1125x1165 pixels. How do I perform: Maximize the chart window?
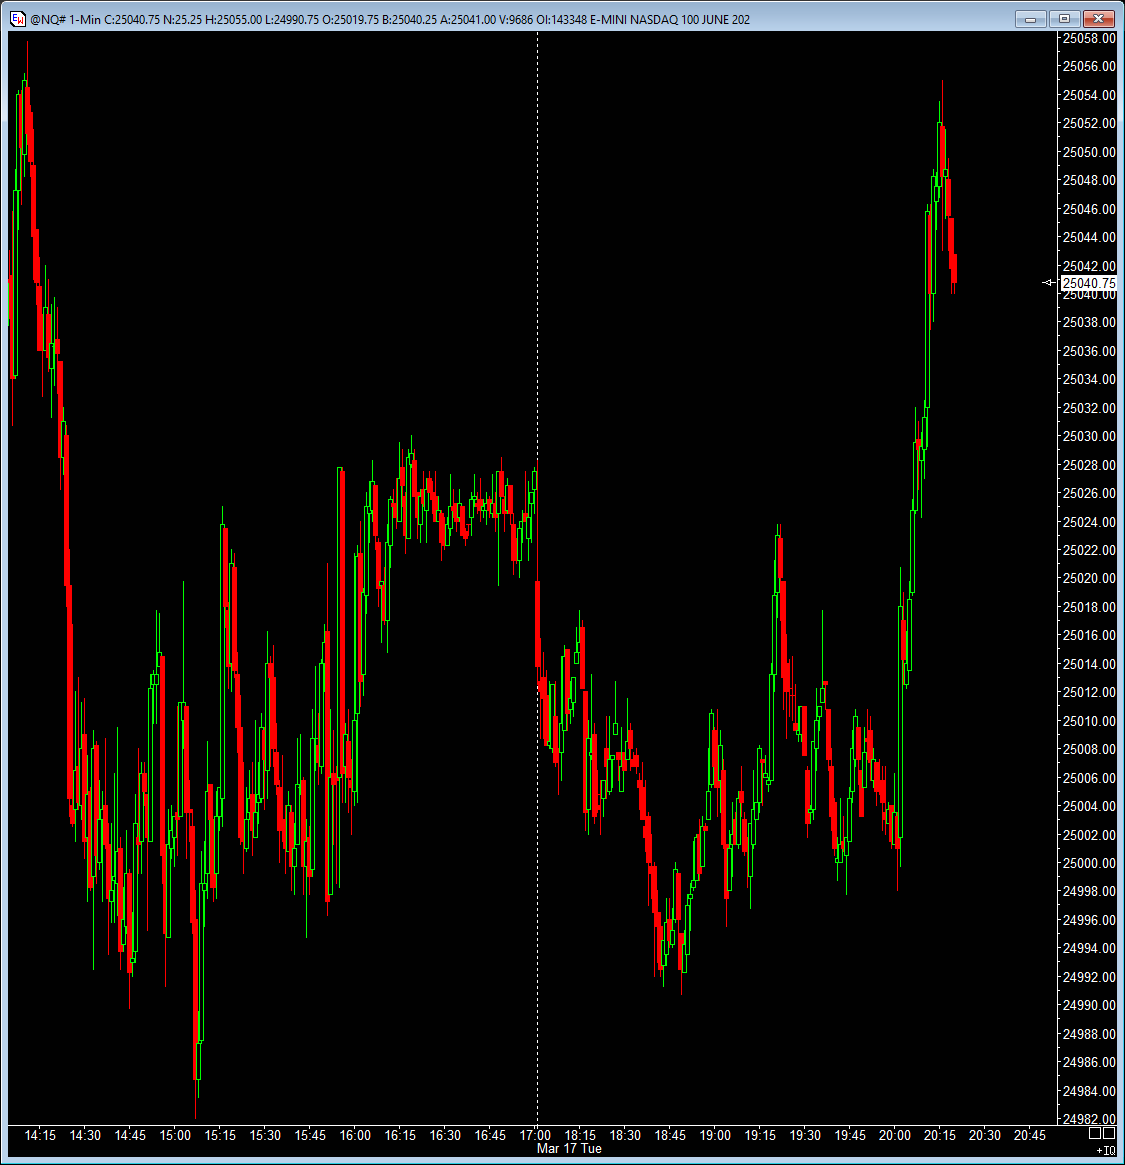(1065, 19)
